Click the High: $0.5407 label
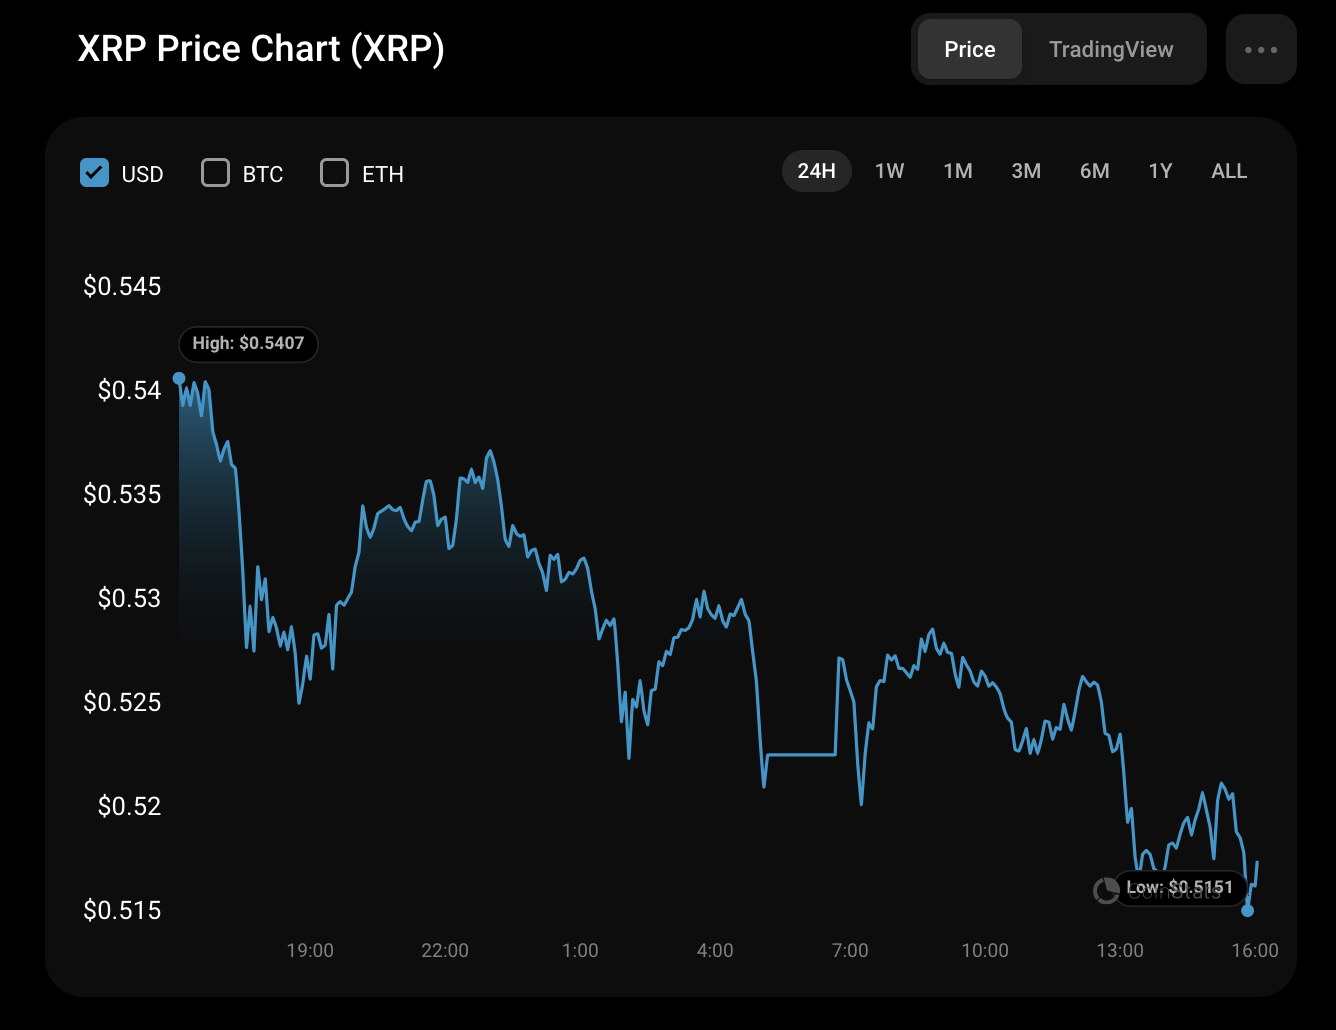Image resolution: width=1336 pixels, height=1030 pixels. [248, 344]
